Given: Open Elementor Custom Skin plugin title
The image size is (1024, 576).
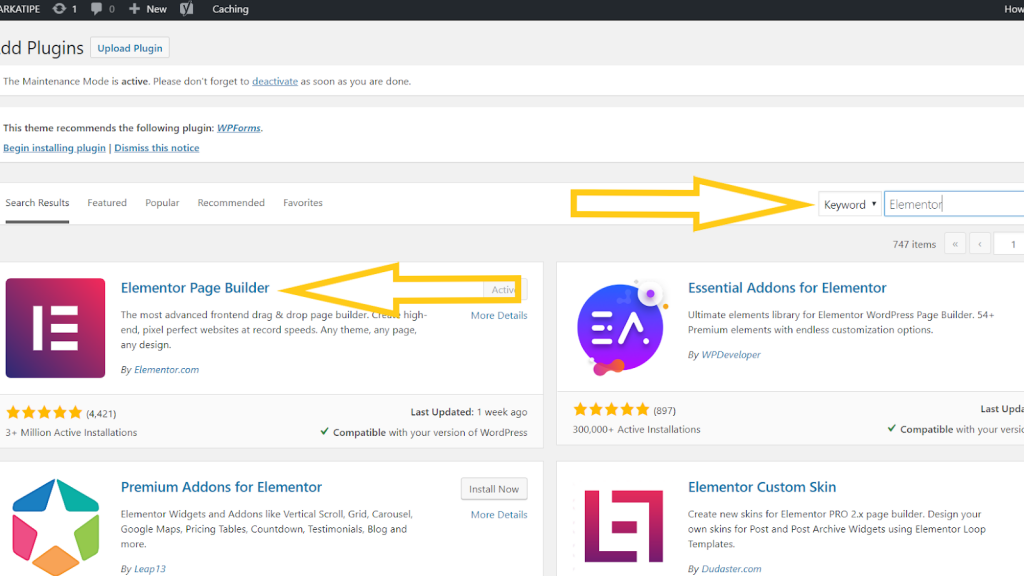Looking at the screenshot, I should pos(761,487).
